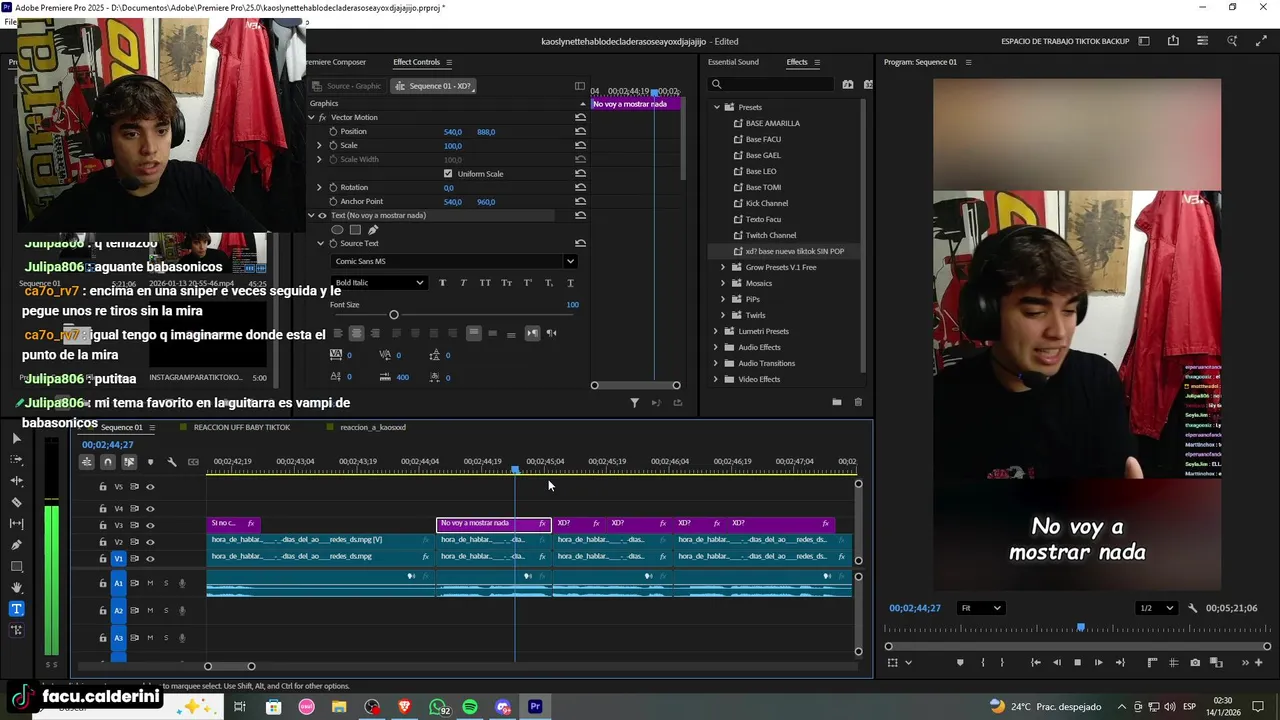This screenshot has width=1280, height=720.
Task: Switch to the Effects panel tab
Action: coord(797,62)
